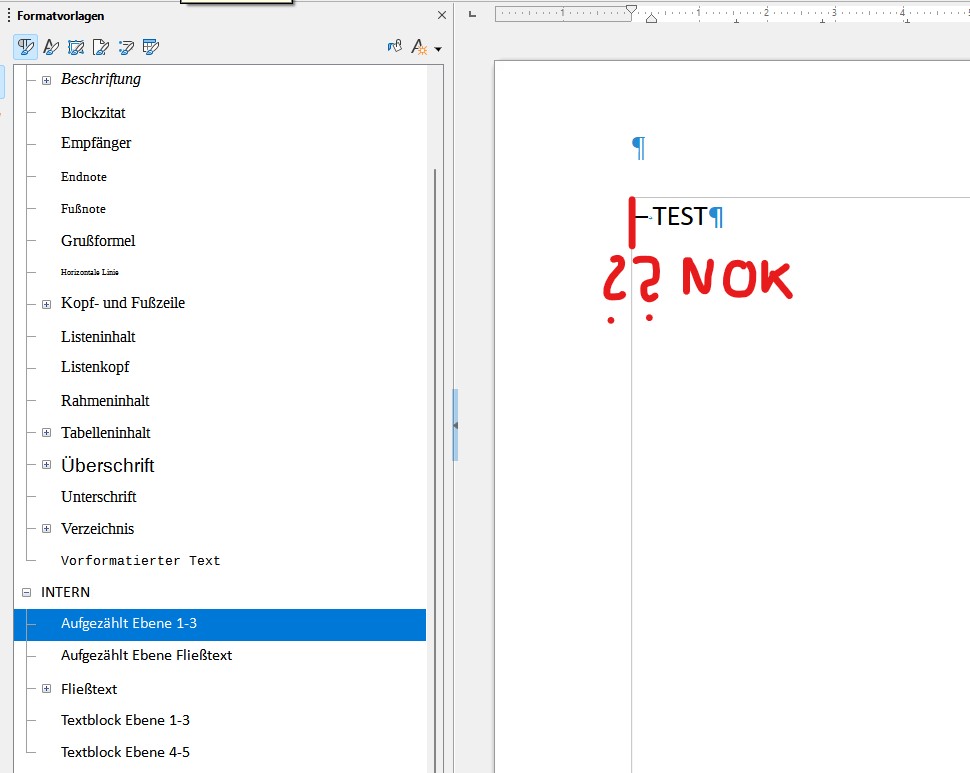The image size is (970, 773).
Task: Select the INTERN style group
Action: pyautogui.click(x=65, y=592)
